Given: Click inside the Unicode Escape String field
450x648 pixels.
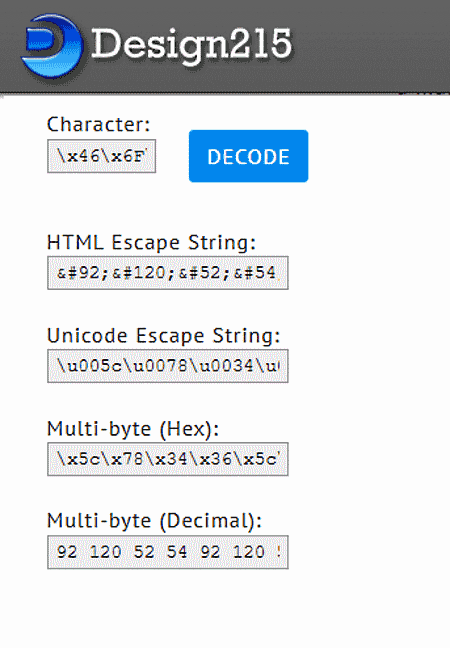Looking at the screenshot, I should (x=168, y=366).
